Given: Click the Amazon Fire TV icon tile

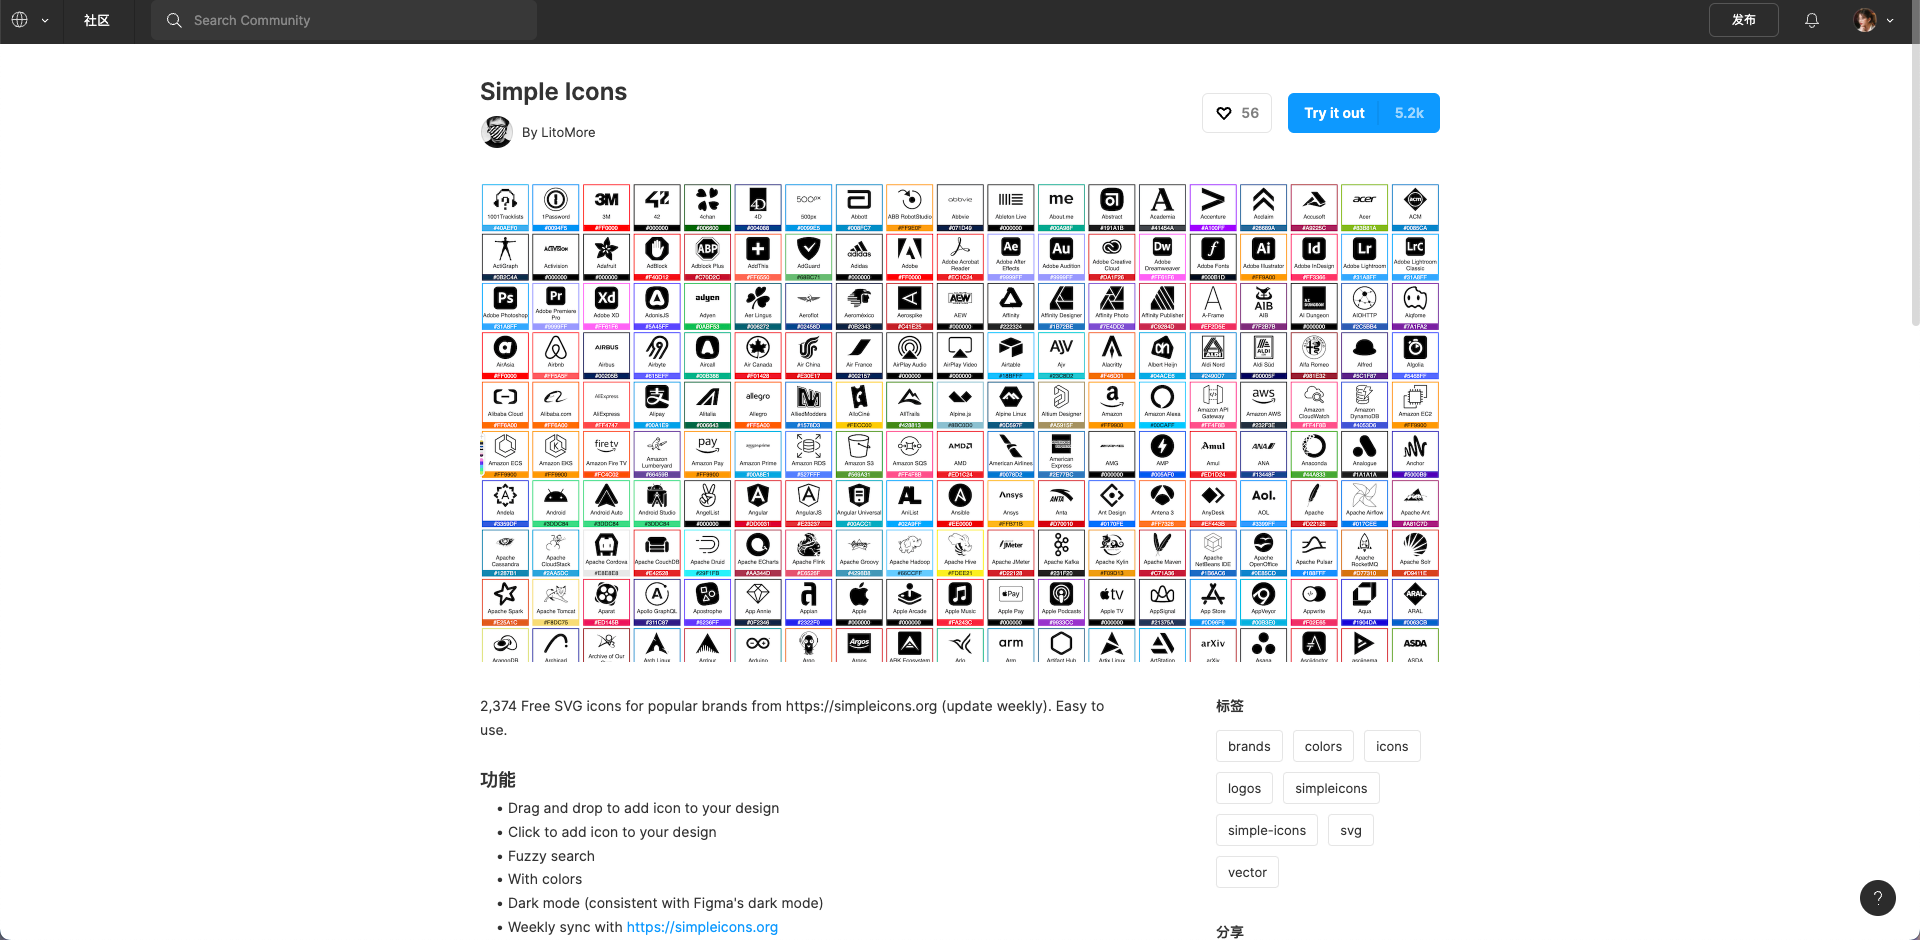Looking at the screenshot, I should point(607,455).
